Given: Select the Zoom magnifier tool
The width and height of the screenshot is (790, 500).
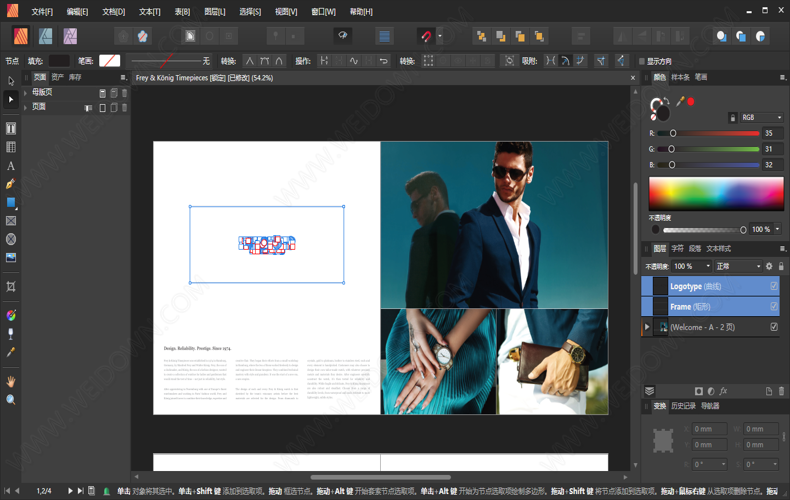Looking at the screenshot, I should tap(11, 400).
